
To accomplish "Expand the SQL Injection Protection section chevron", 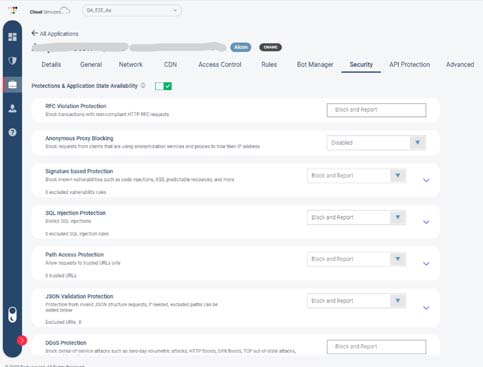I will pyautogui.click(x=426, y=222).
